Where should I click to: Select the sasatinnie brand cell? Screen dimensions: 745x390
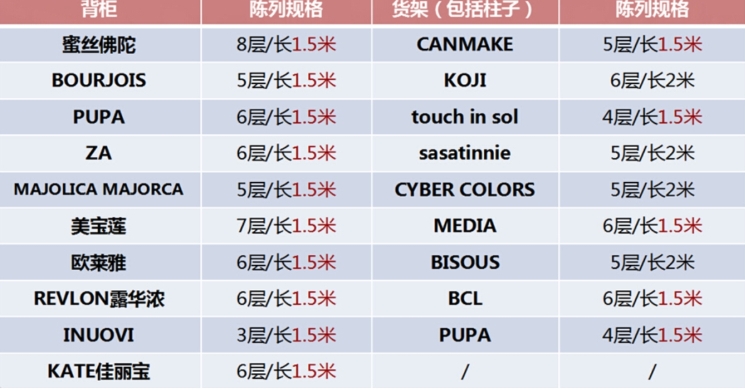(x=465, y=153)
